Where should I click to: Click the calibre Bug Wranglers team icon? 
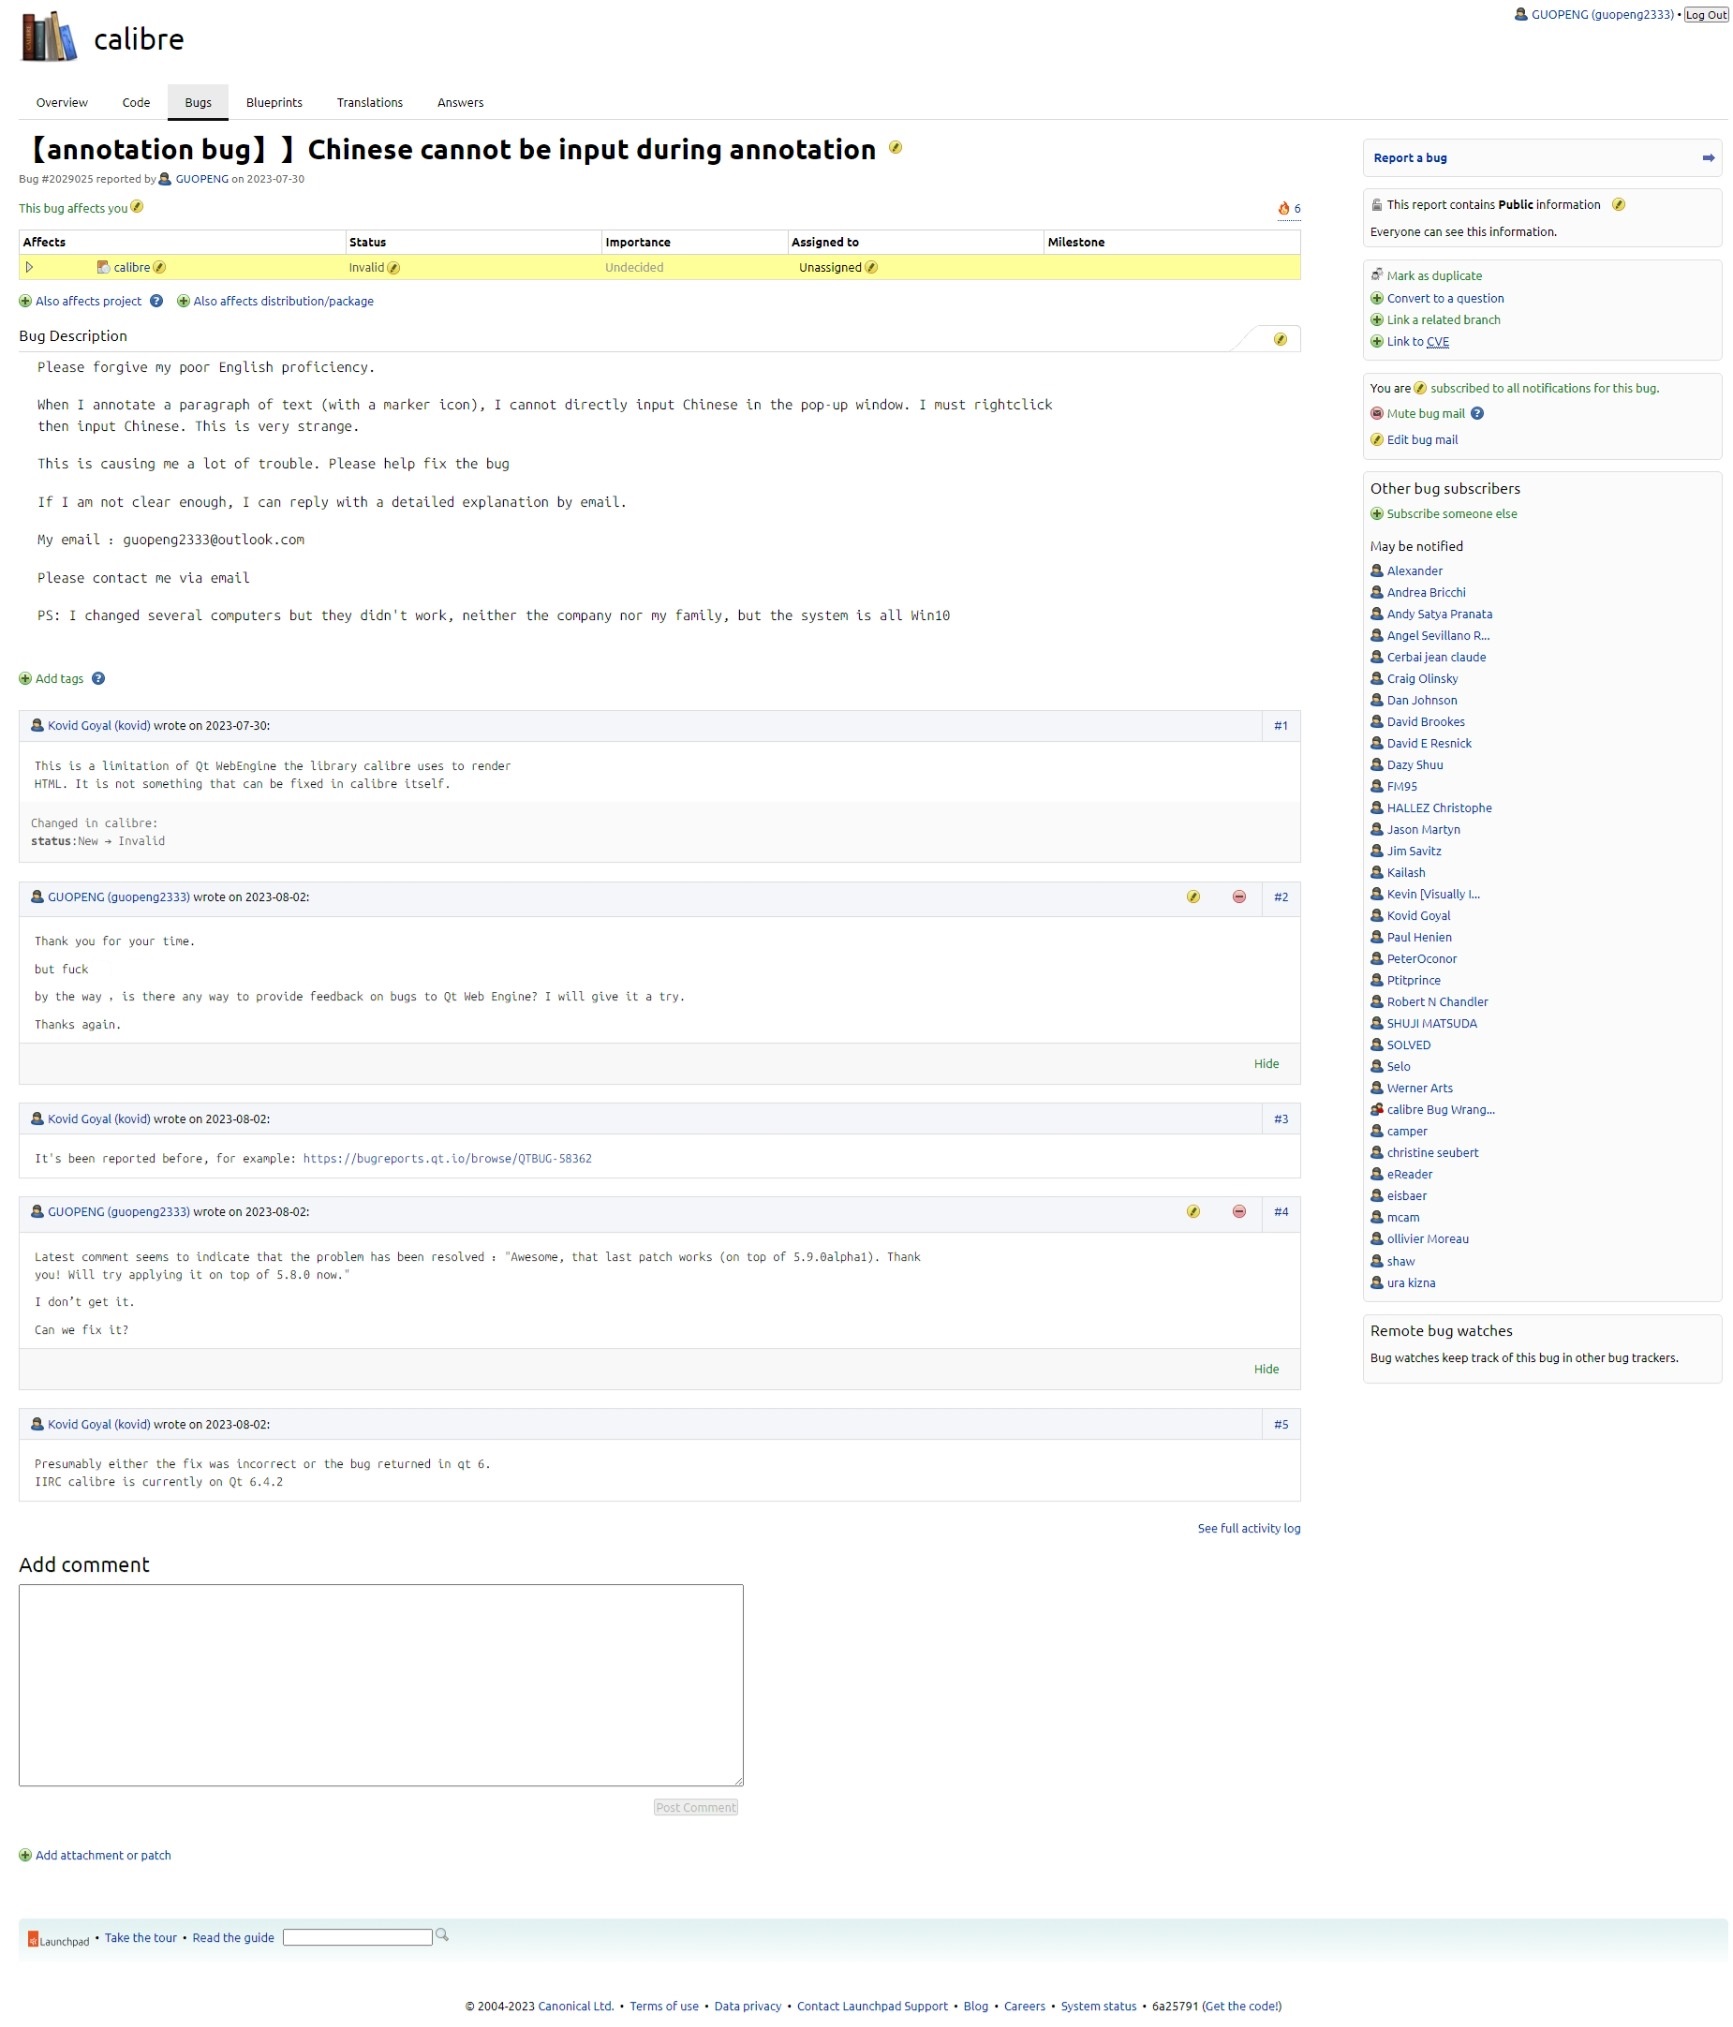click(x=1377, y=1110)
